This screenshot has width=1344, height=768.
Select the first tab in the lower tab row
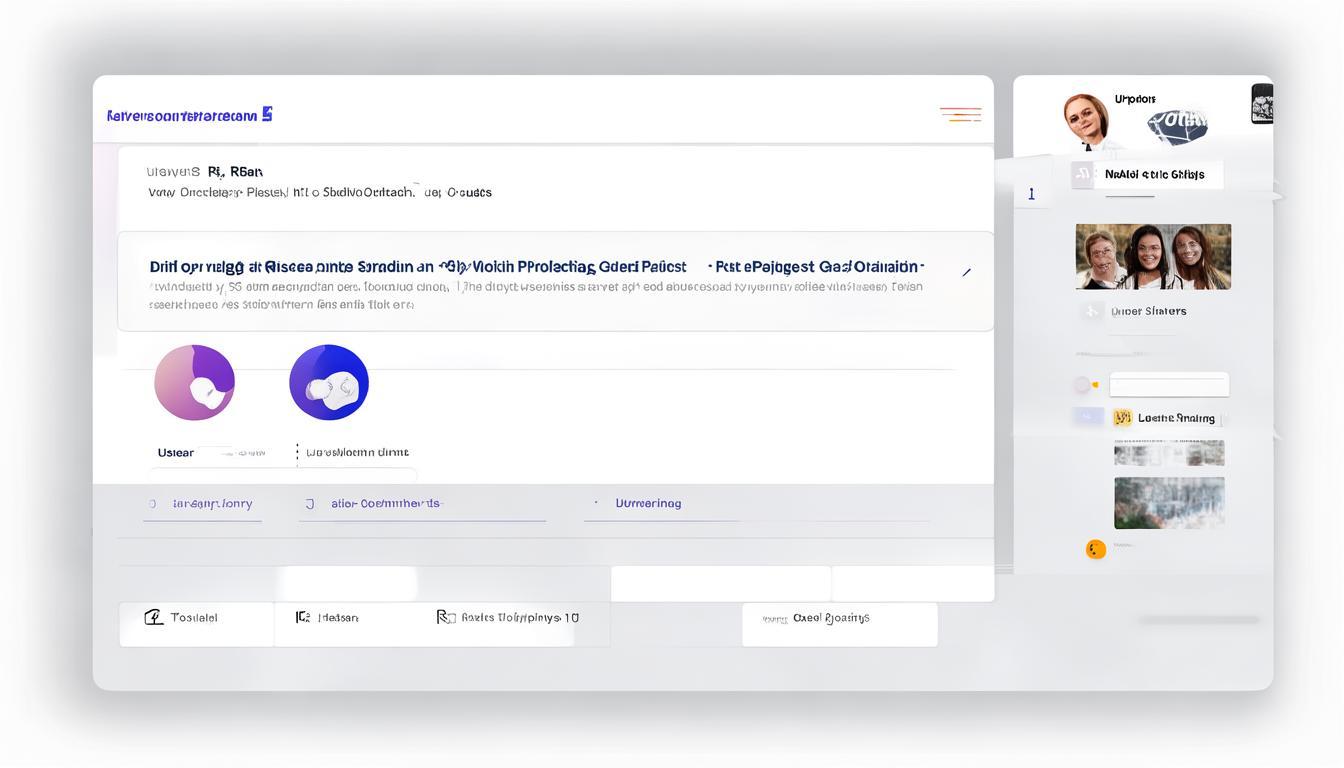click(203, 504)
